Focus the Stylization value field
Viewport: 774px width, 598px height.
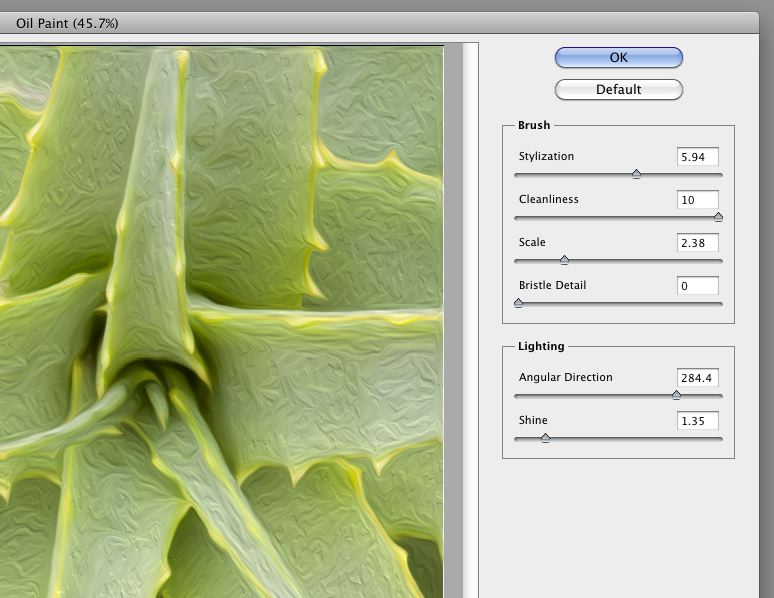(x=697, y=157)
